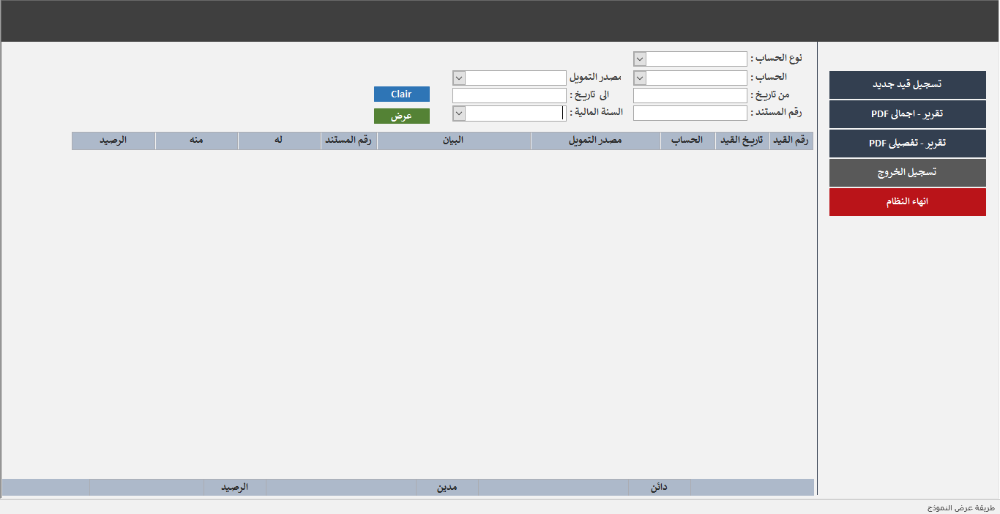Expand the مصدر التمويل dropdown arrow
The image size is (1000, 514).
(459, 78)
